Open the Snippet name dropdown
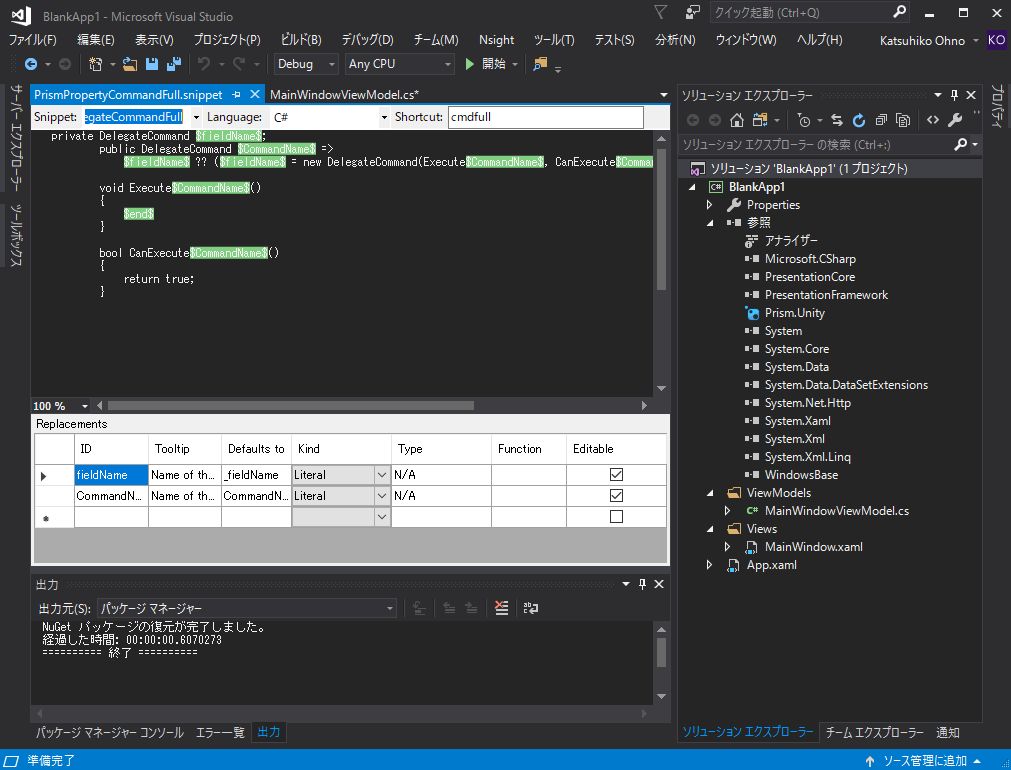 (x=196, y=117)
